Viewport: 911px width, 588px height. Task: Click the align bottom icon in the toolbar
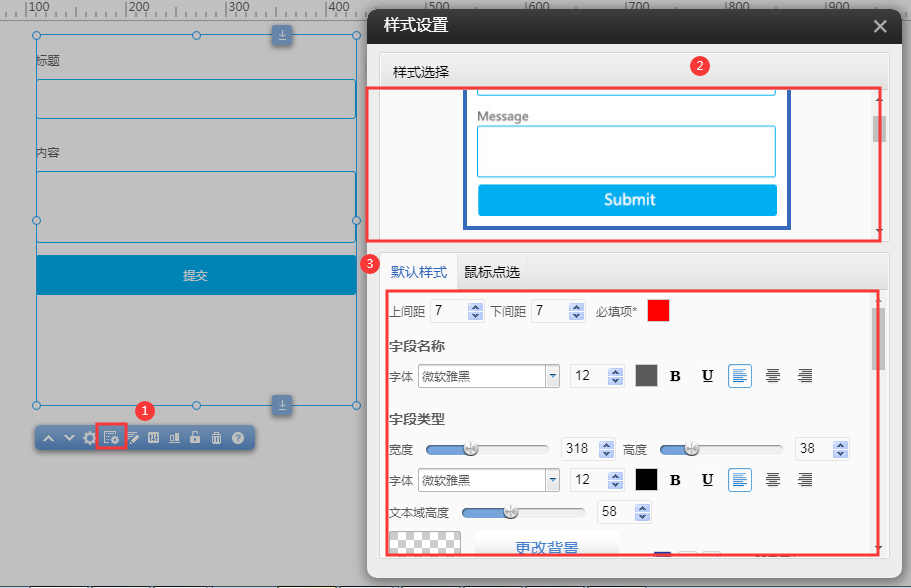(x=175, y=438)
